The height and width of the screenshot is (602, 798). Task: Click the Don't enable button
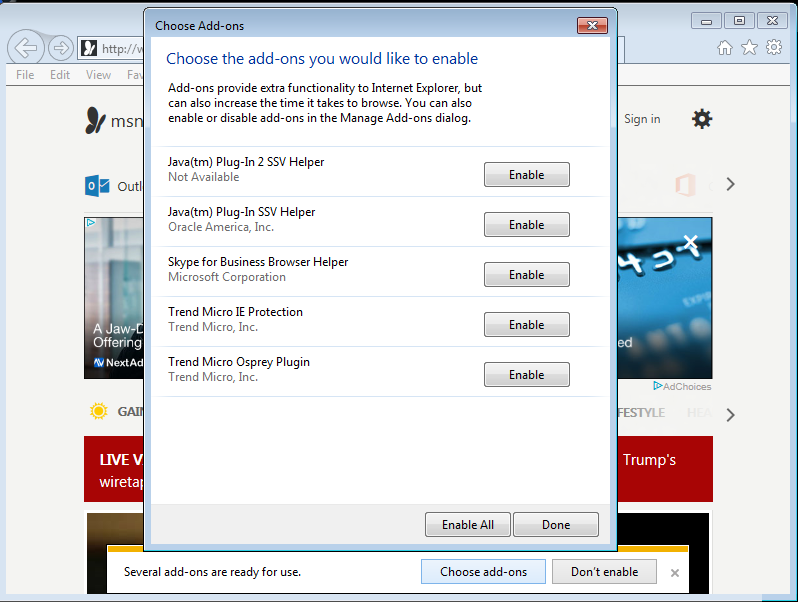[604, 571]
